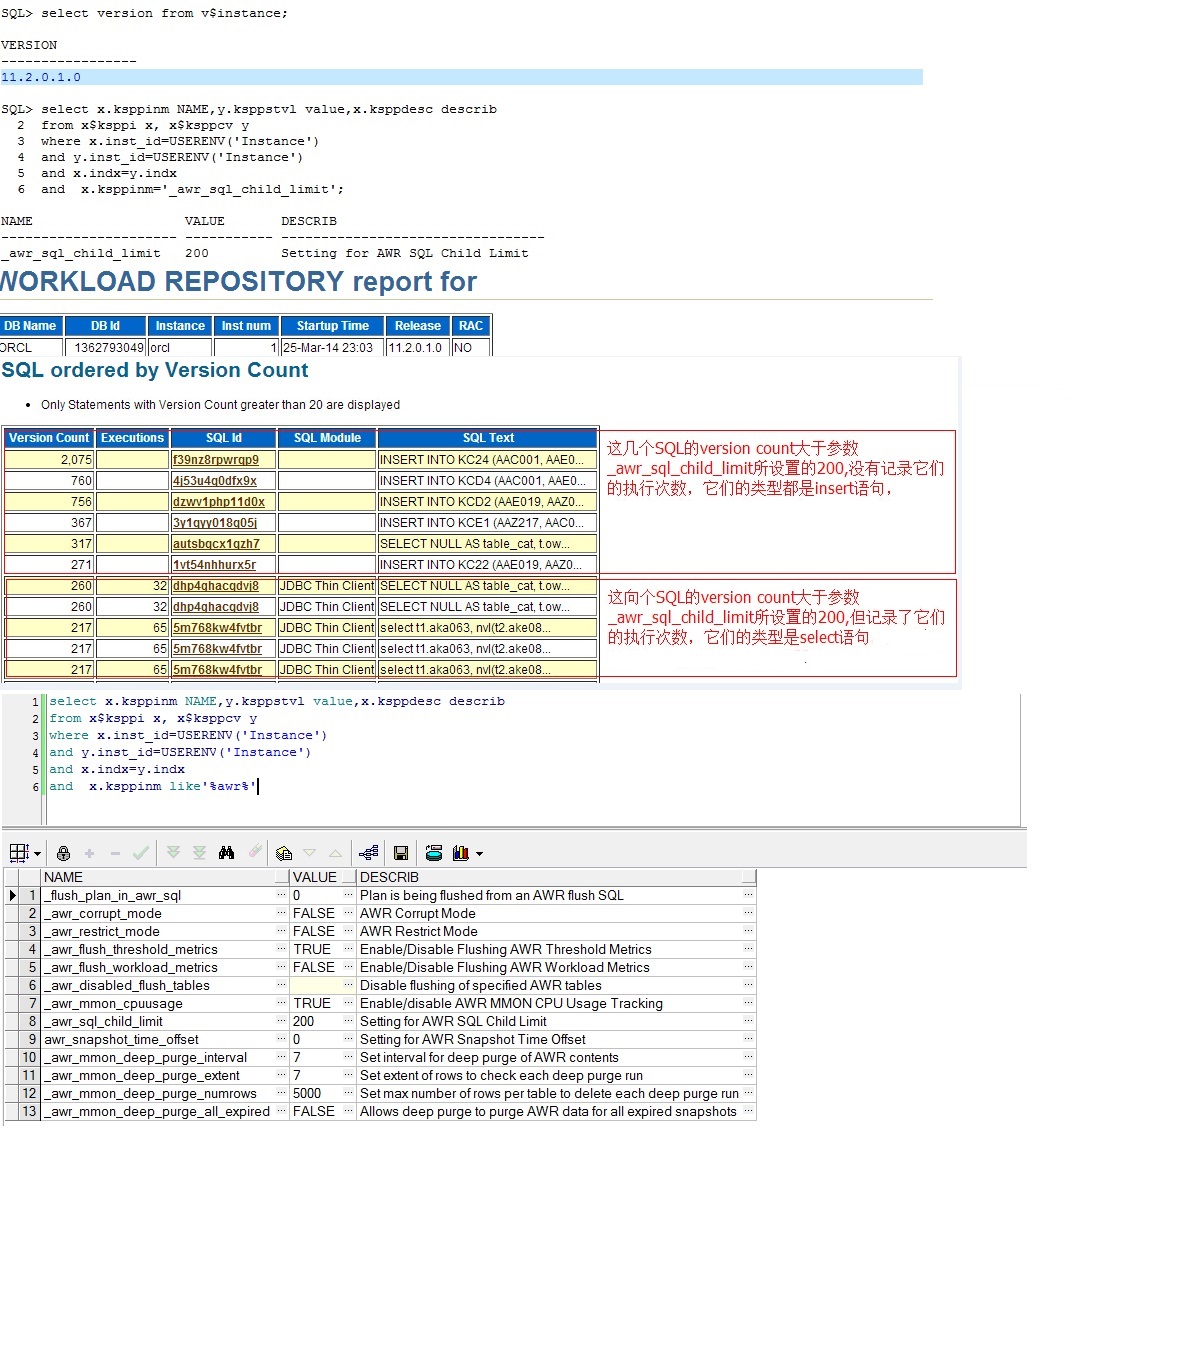Click the query by example icon
The width and height of the screenshot is (1198, 1358).
(284, 853)
